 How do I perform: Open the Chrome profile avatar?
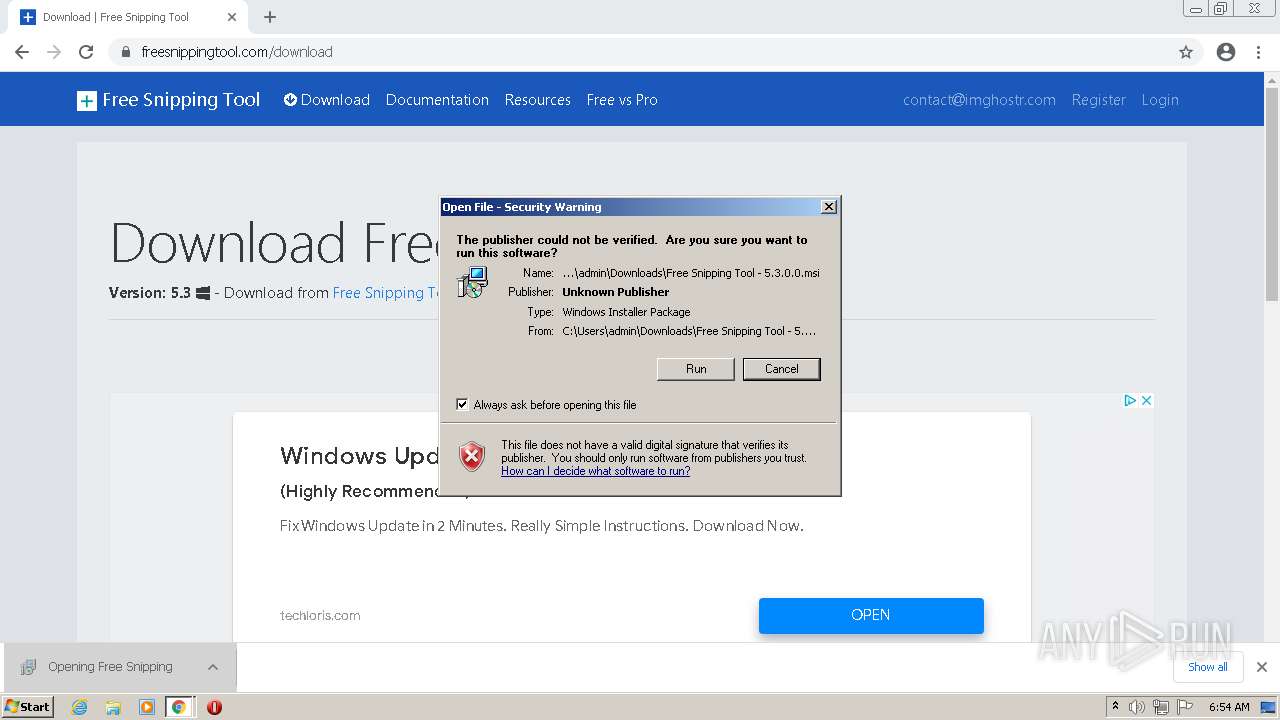tap(1226, 52)
